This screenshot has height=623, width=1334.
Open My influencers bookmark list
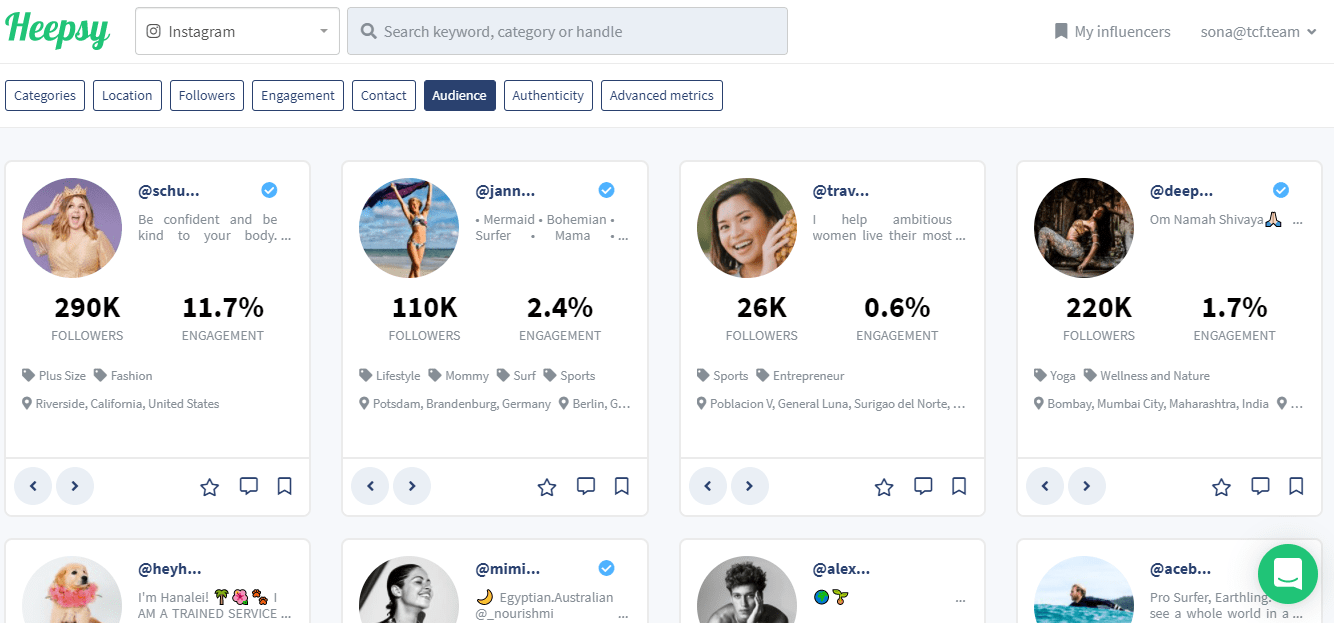[x=1112, y=32]
